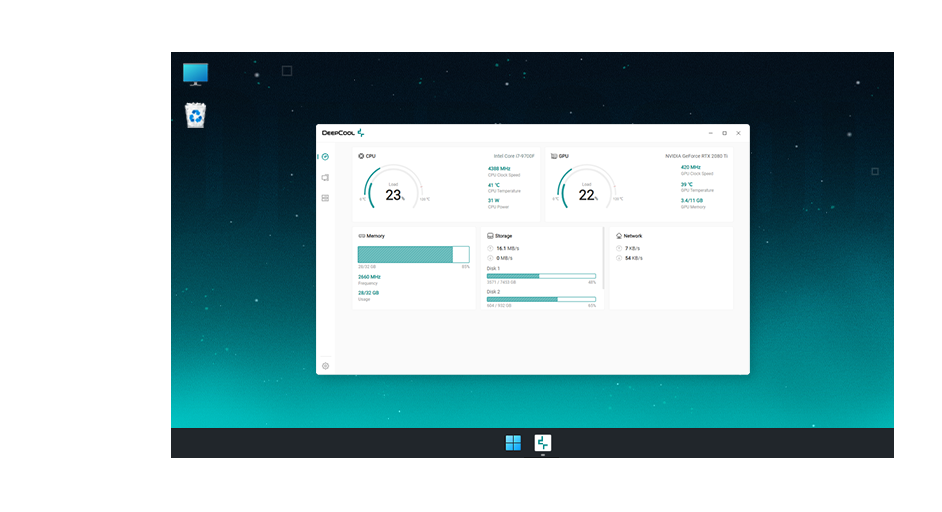
Task: Open settings gear at sidebar bottom
Action: point(325,366)
